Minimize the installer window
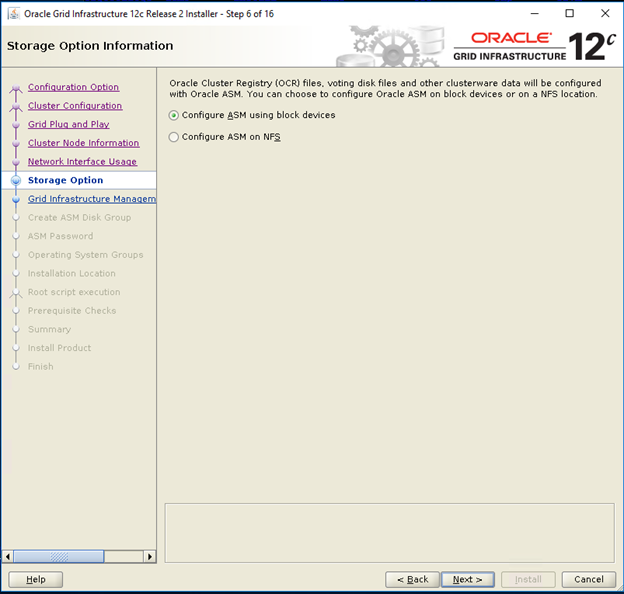 coord(534,14)
